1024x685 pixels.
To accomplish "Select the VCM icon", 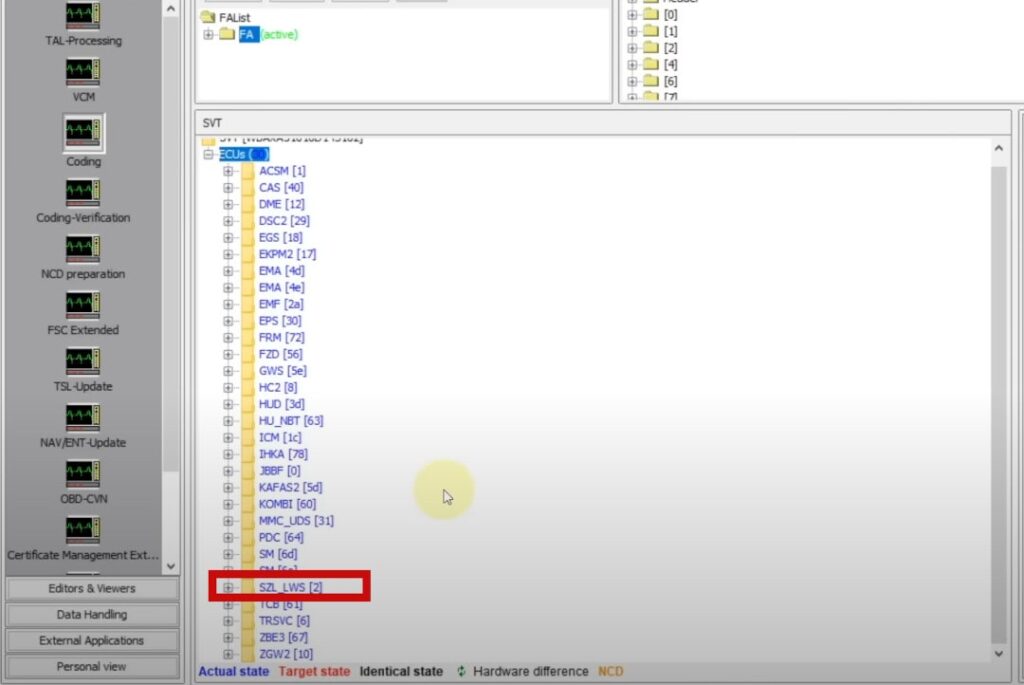I will click(83, 72).
